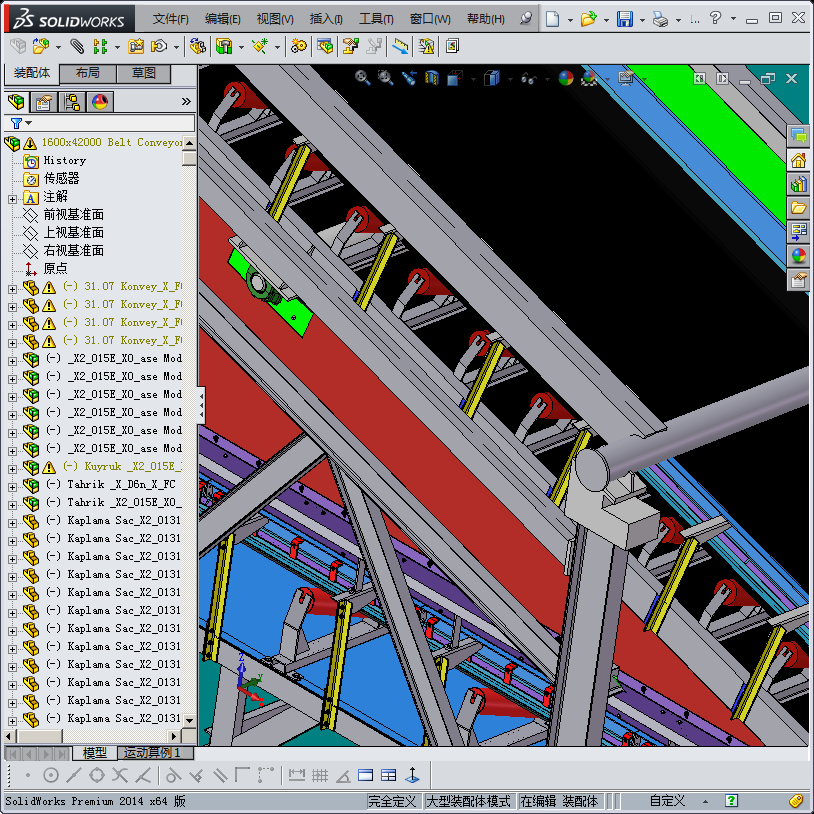
Task: Expand the Kuyruk _X2_015E component node
Action: [12, 467]
